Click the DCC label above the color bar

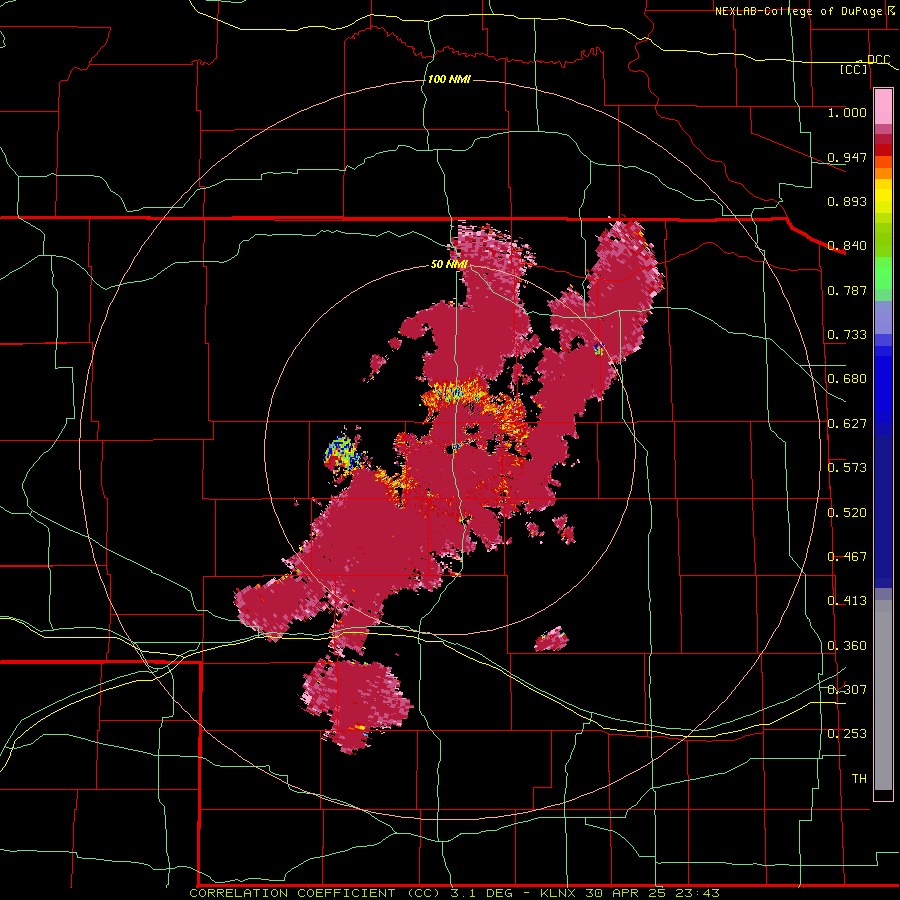click(x=878, y=60)
